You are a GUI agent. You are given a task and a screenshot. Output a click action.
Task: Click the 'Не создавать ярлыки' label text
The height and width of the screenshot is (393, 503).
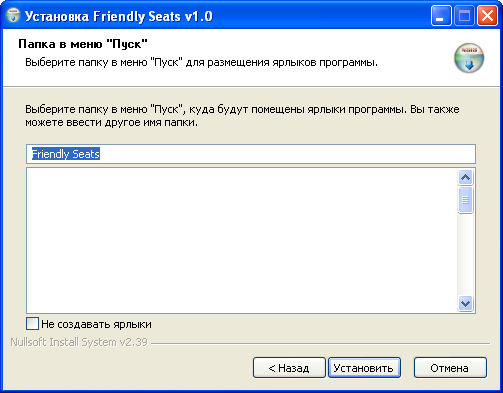[96, 324]
